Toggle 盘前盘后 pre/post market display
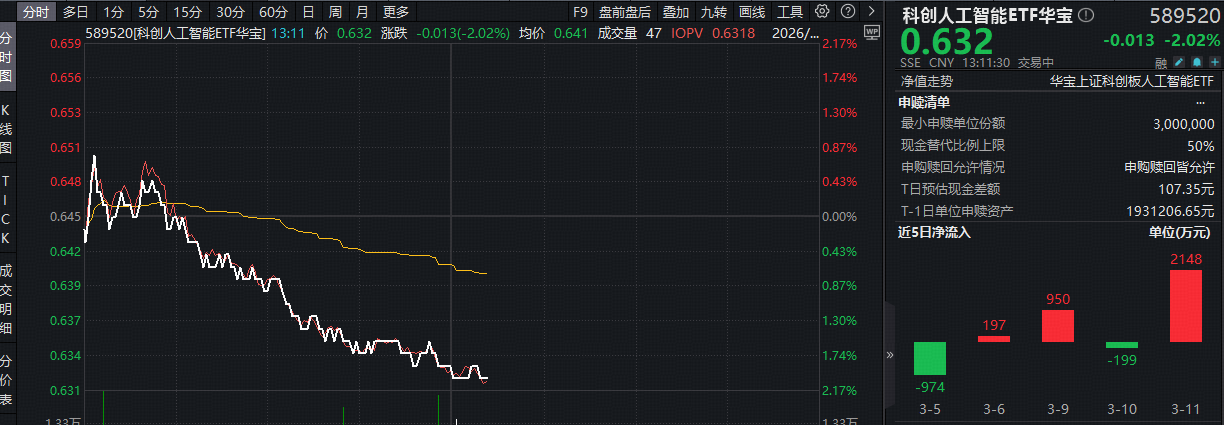This screenshot has width=1224, height=425. (x=624, y=12)
